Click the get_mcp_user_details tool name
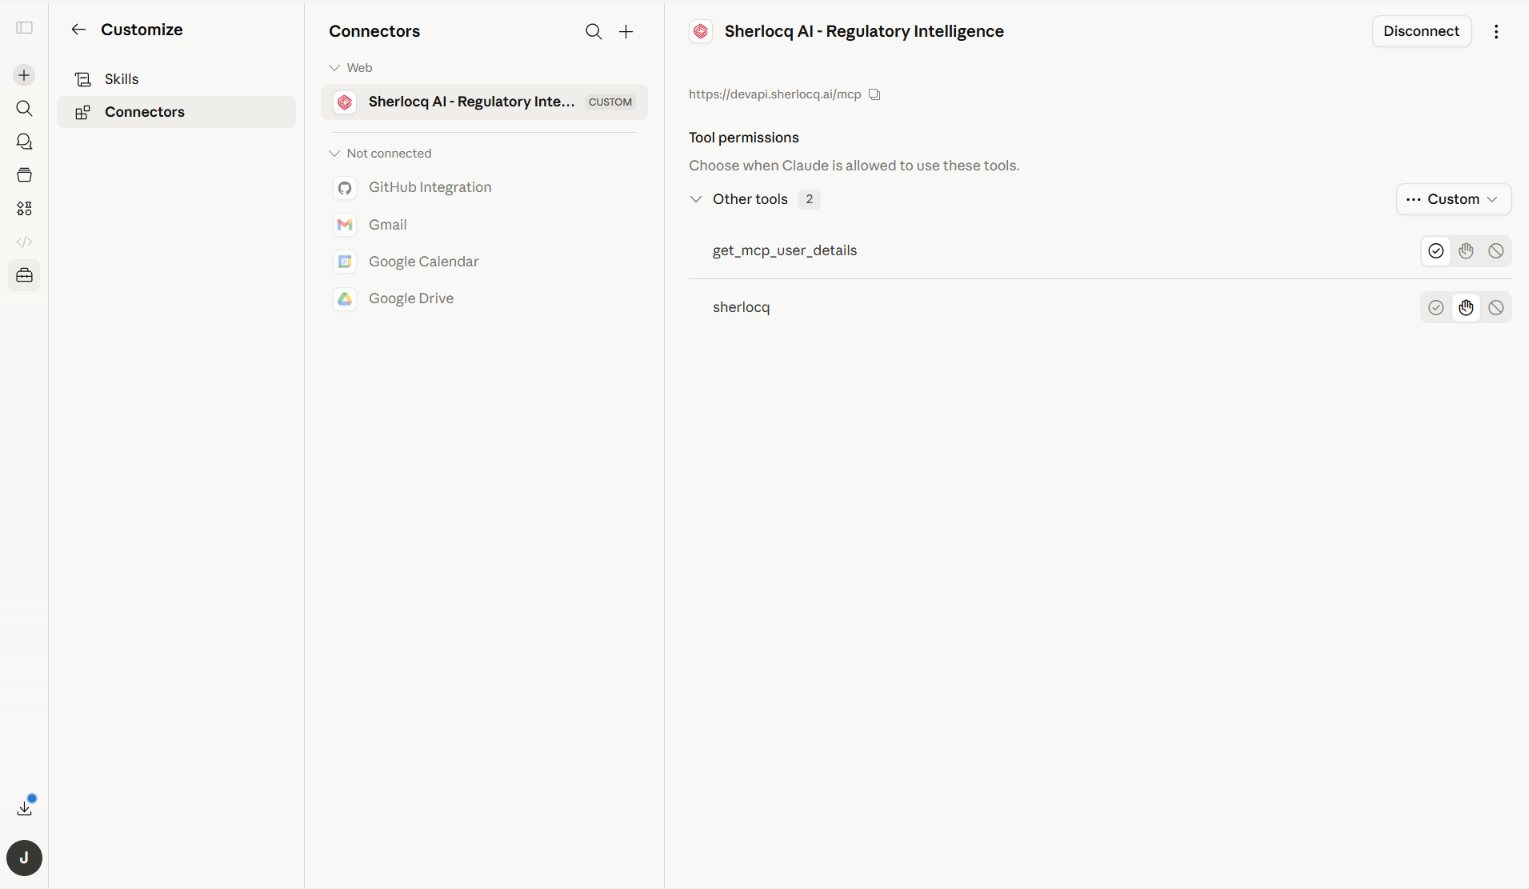The image size is (1529, 889). (785, 251)
